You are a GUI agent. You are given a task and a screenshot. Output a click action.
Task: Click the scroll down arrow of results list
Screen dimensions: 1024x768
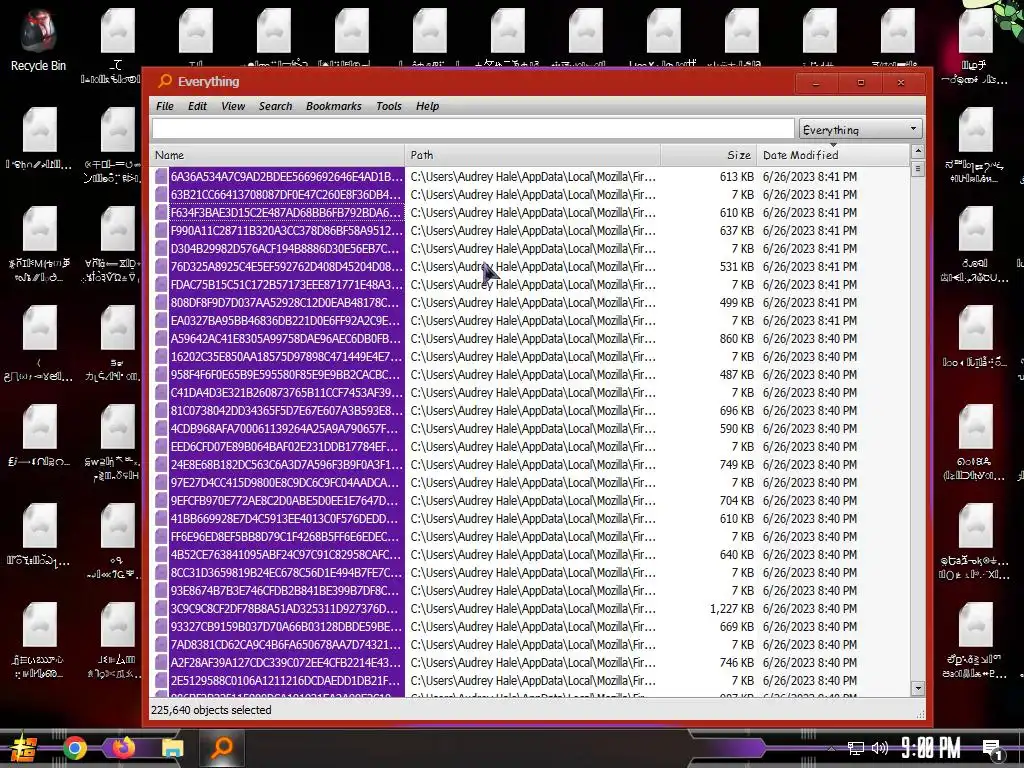pos(918,688)
